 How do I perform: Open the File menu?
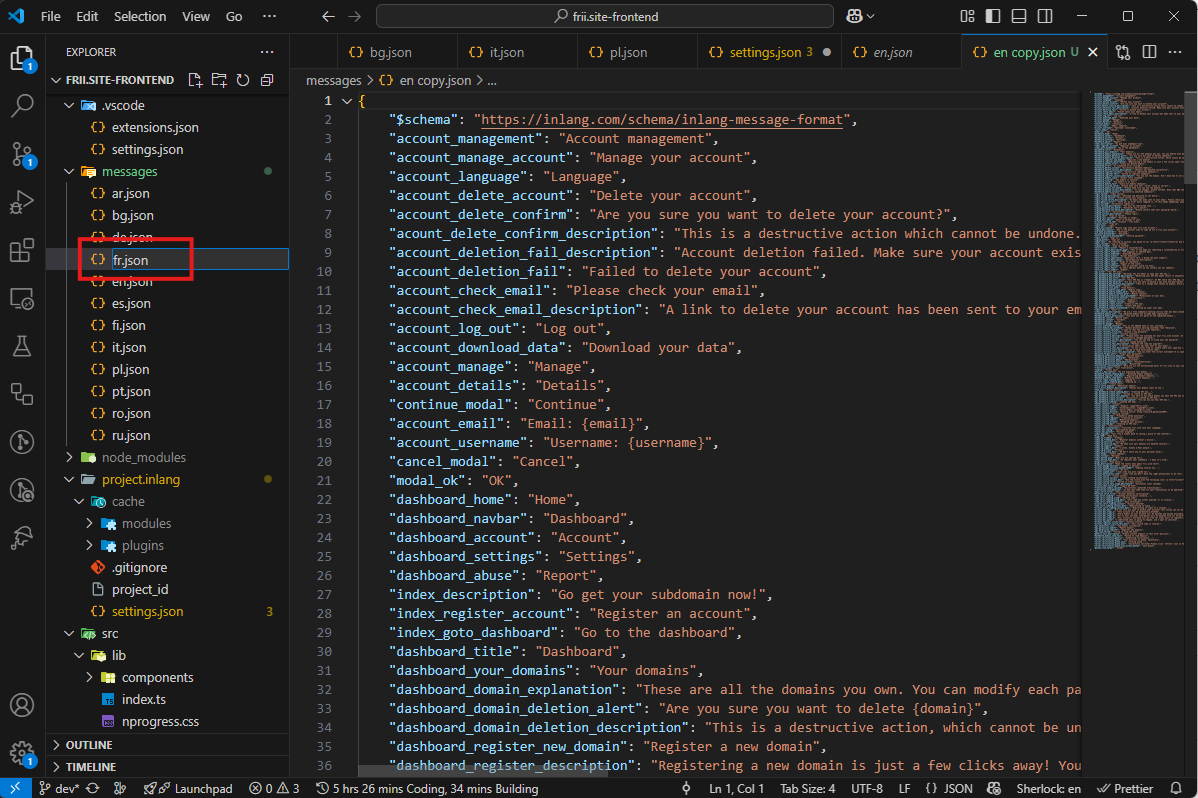50,16
